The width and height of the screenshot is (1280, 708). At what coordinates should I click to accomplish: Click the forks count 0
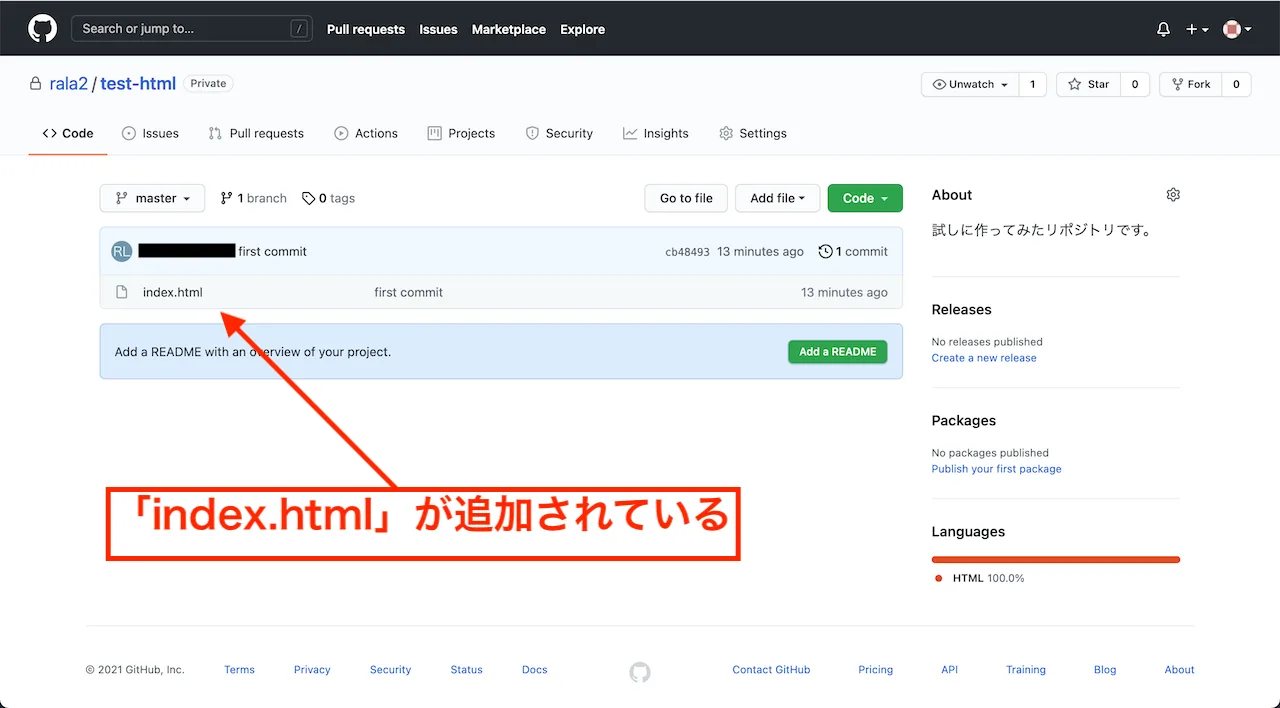1236,85
